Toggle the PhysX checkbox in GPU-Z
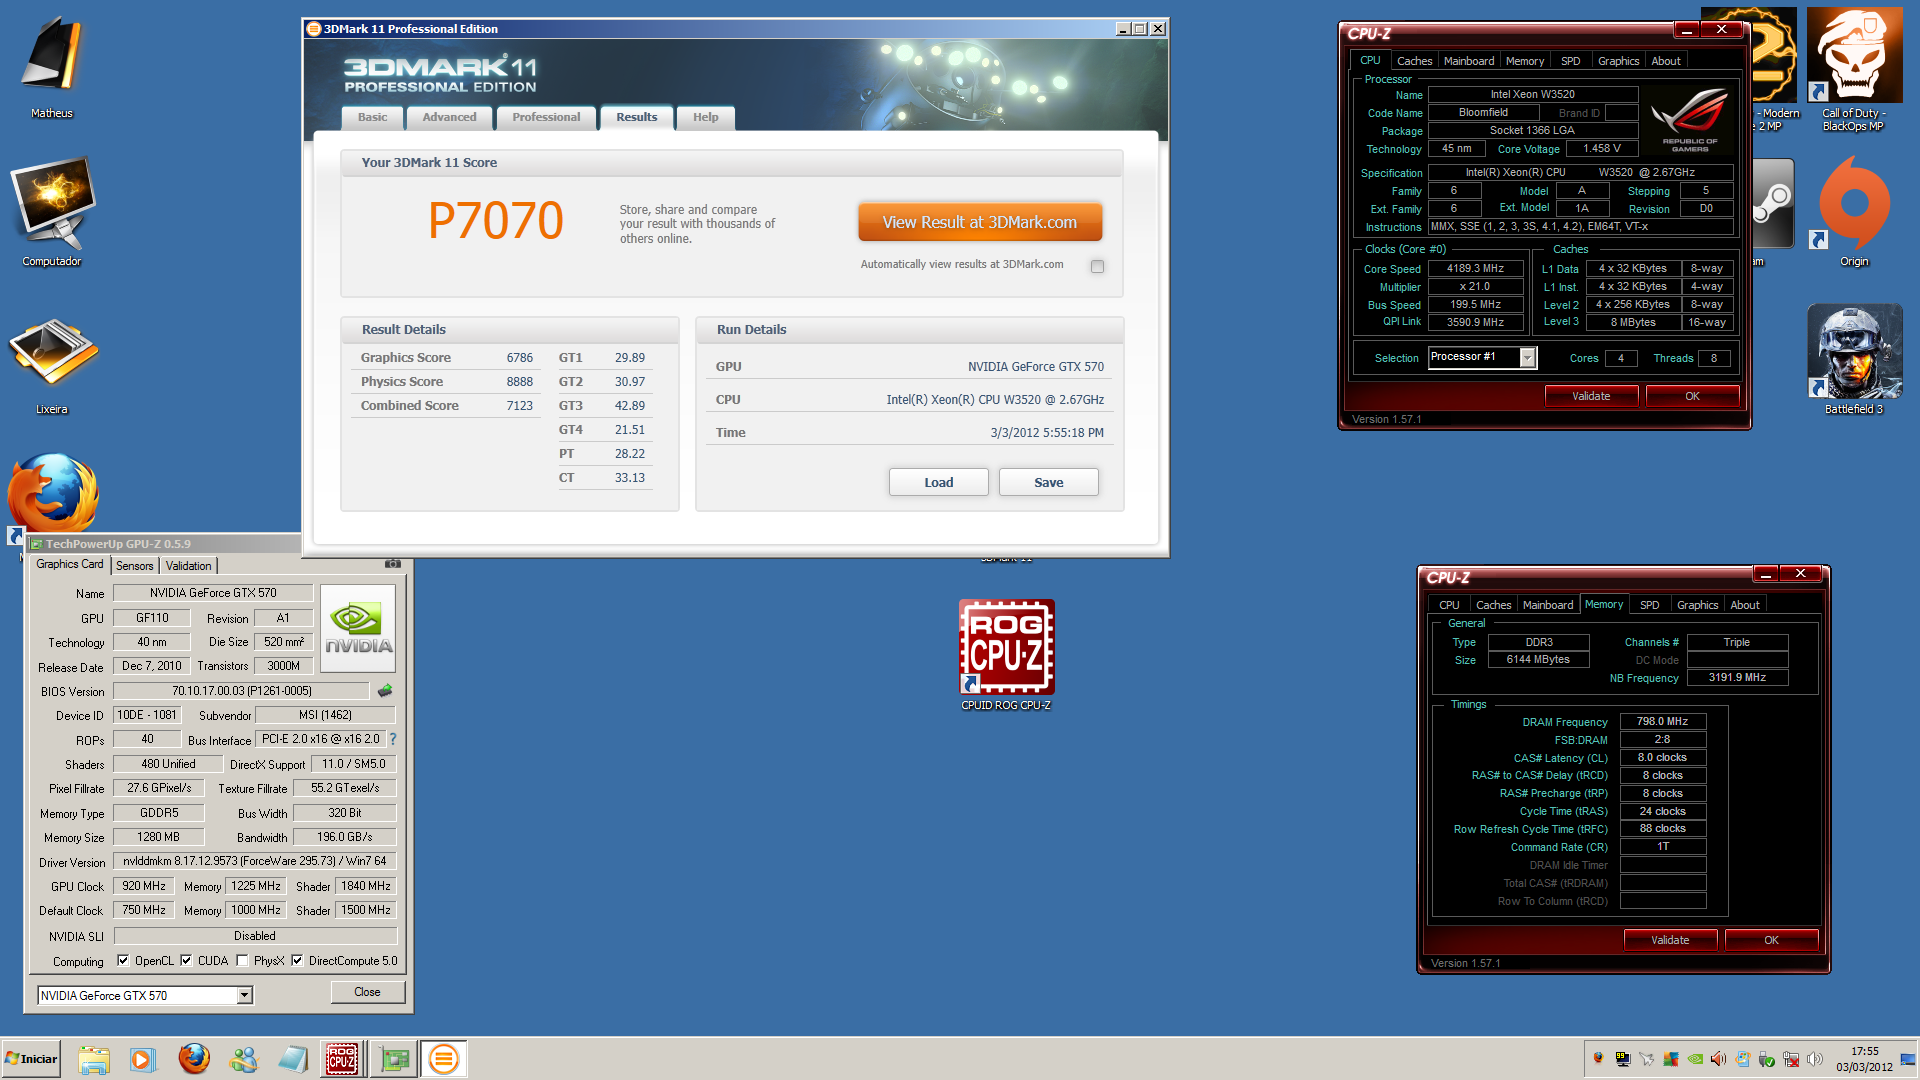Viewport: 1920px width, 1080px height. click(x=242, y=961)
